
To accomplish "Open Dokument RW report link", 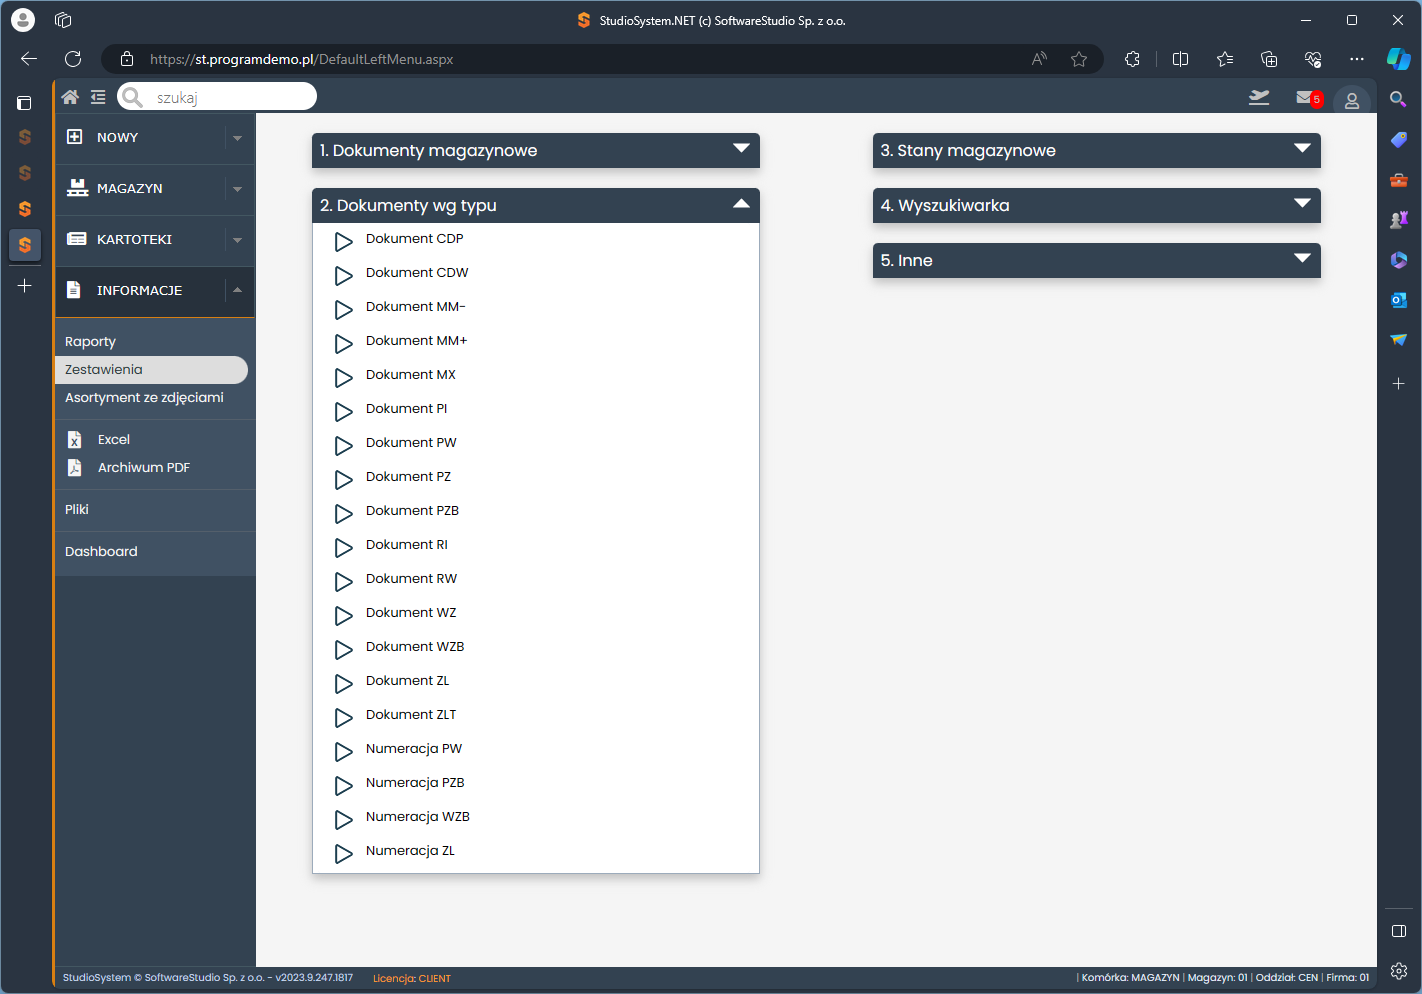I will point(411,578).
